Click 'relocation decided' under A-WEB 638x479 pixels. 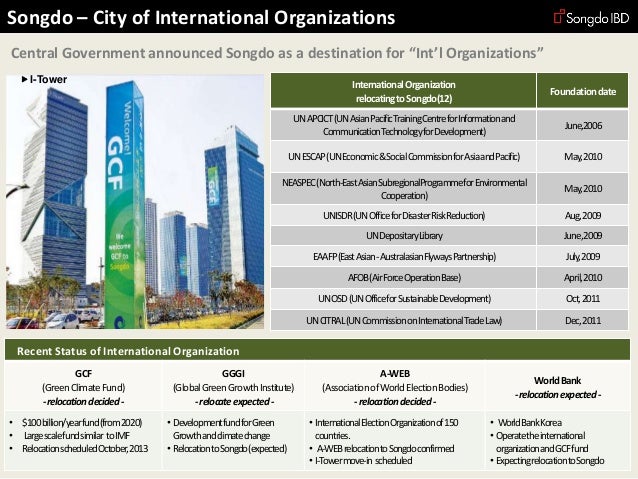pyautogui.click(x=395, y=402)
